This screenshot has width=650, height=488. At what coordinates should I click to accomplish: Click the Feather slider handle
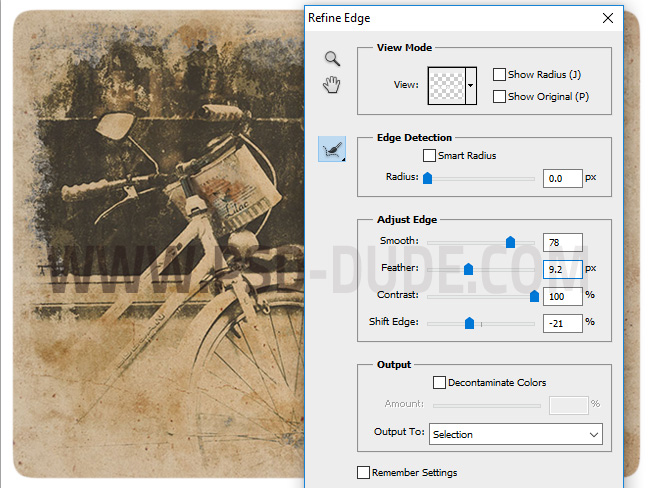tap(468, 268)
